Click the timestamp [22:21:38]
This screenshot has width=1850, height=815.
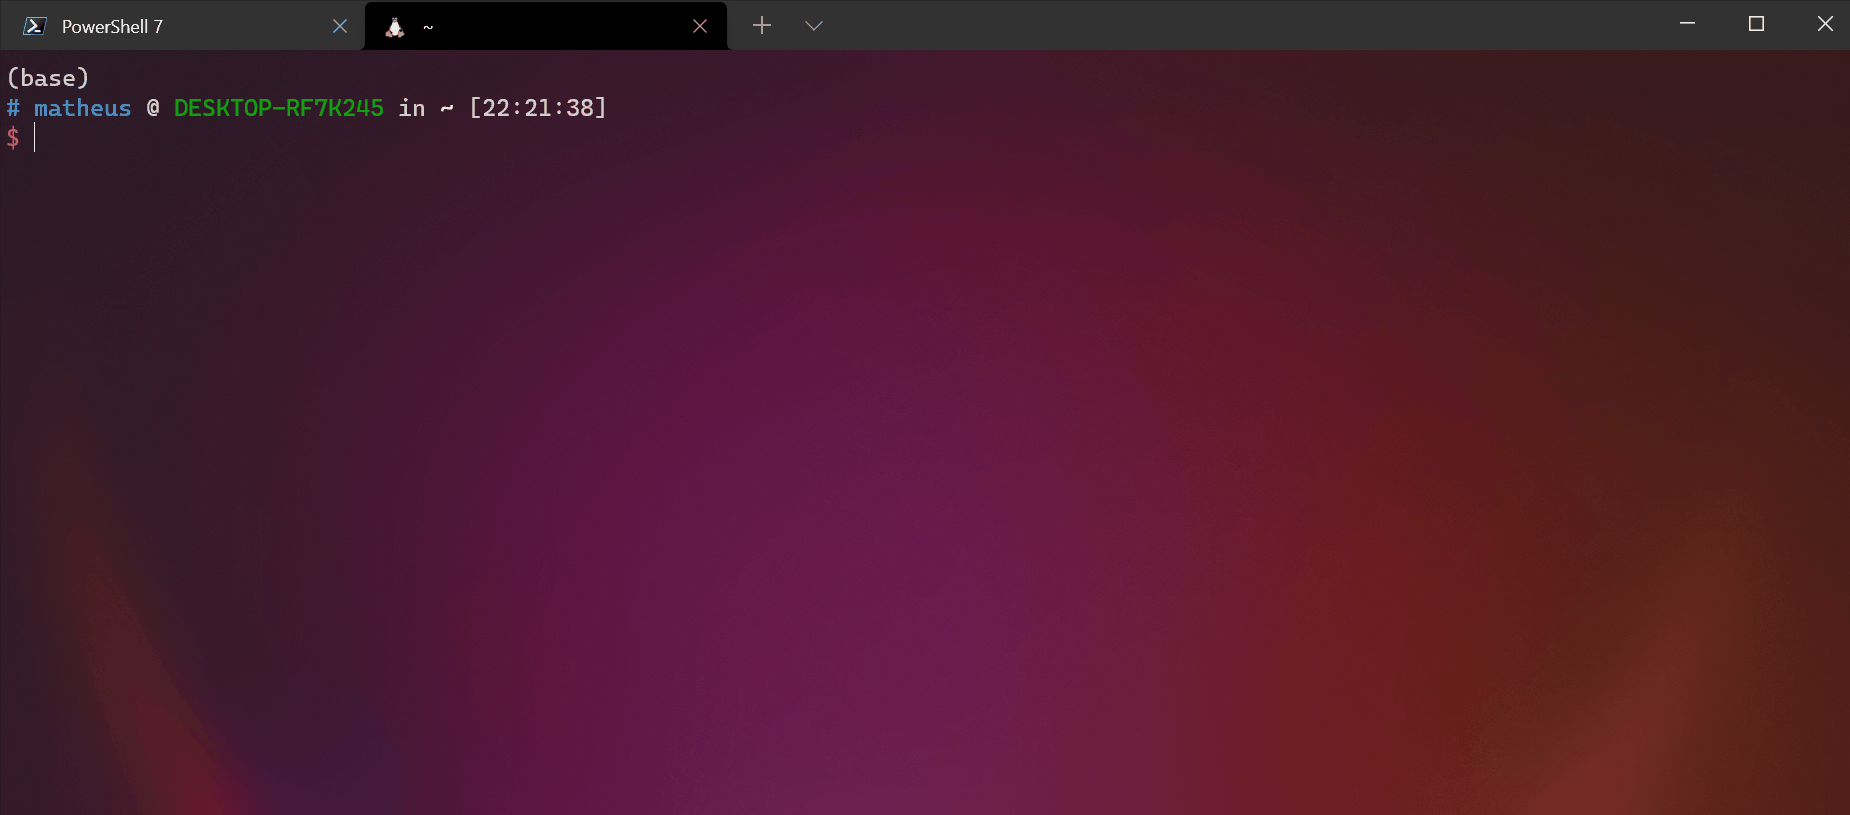(x=538, y=108)
